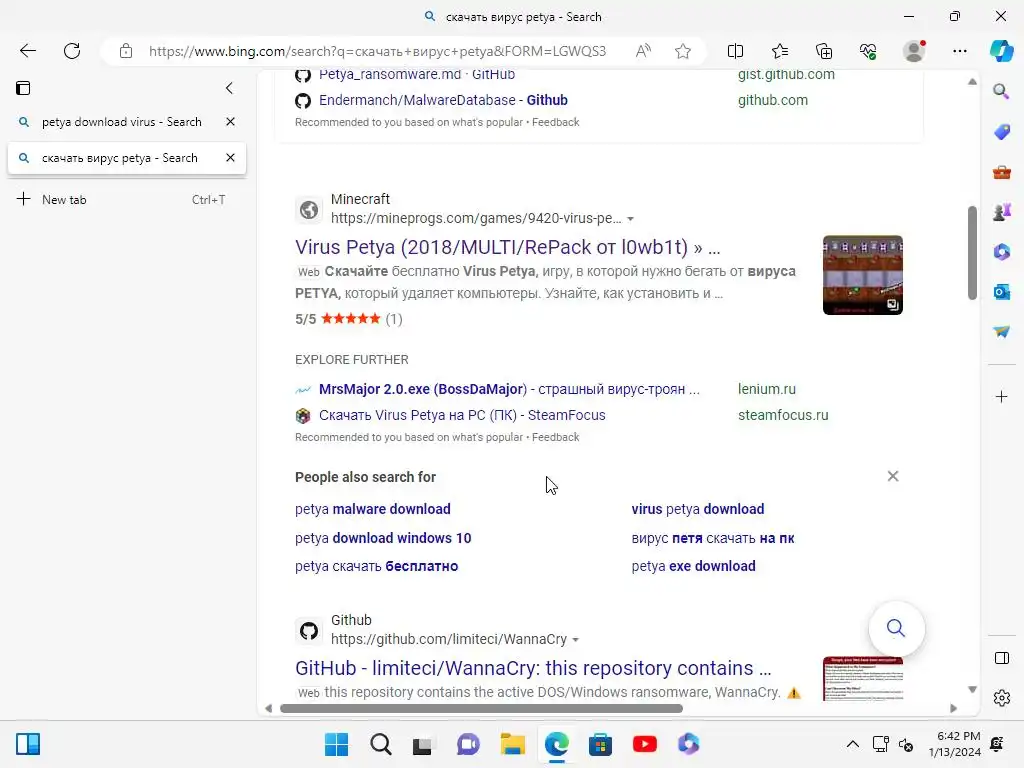
Task: Switch to 'petya download virus' tab
Action: click(x=122, y=122)
